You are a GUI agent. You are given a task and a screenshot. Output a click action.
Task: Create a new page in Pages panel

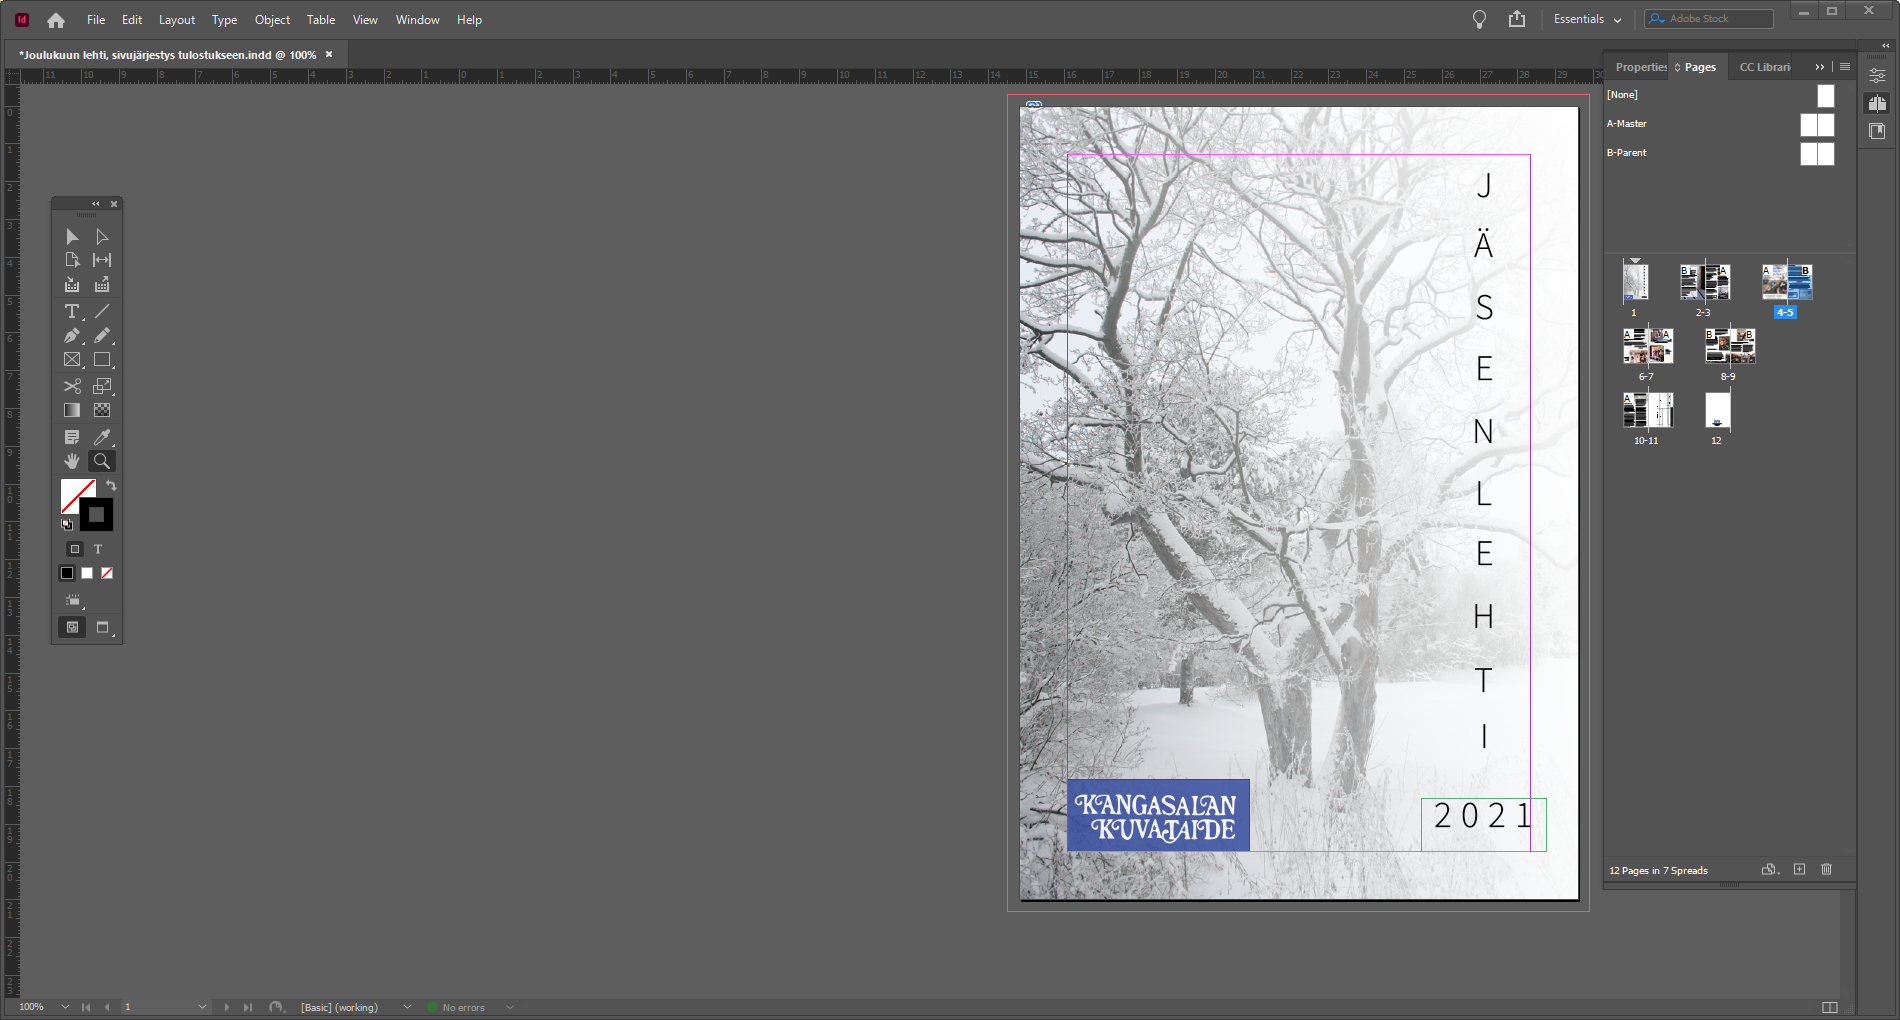click(x=1798, y=869)
